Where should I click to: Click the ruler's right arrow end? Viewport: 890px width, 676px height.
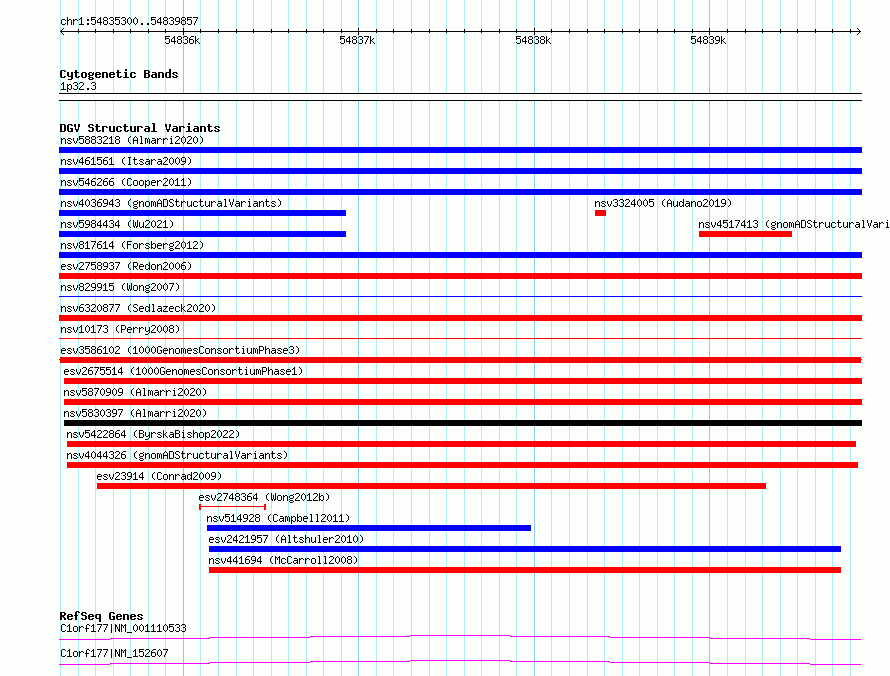pyautogui.click(x=859, y=31)
